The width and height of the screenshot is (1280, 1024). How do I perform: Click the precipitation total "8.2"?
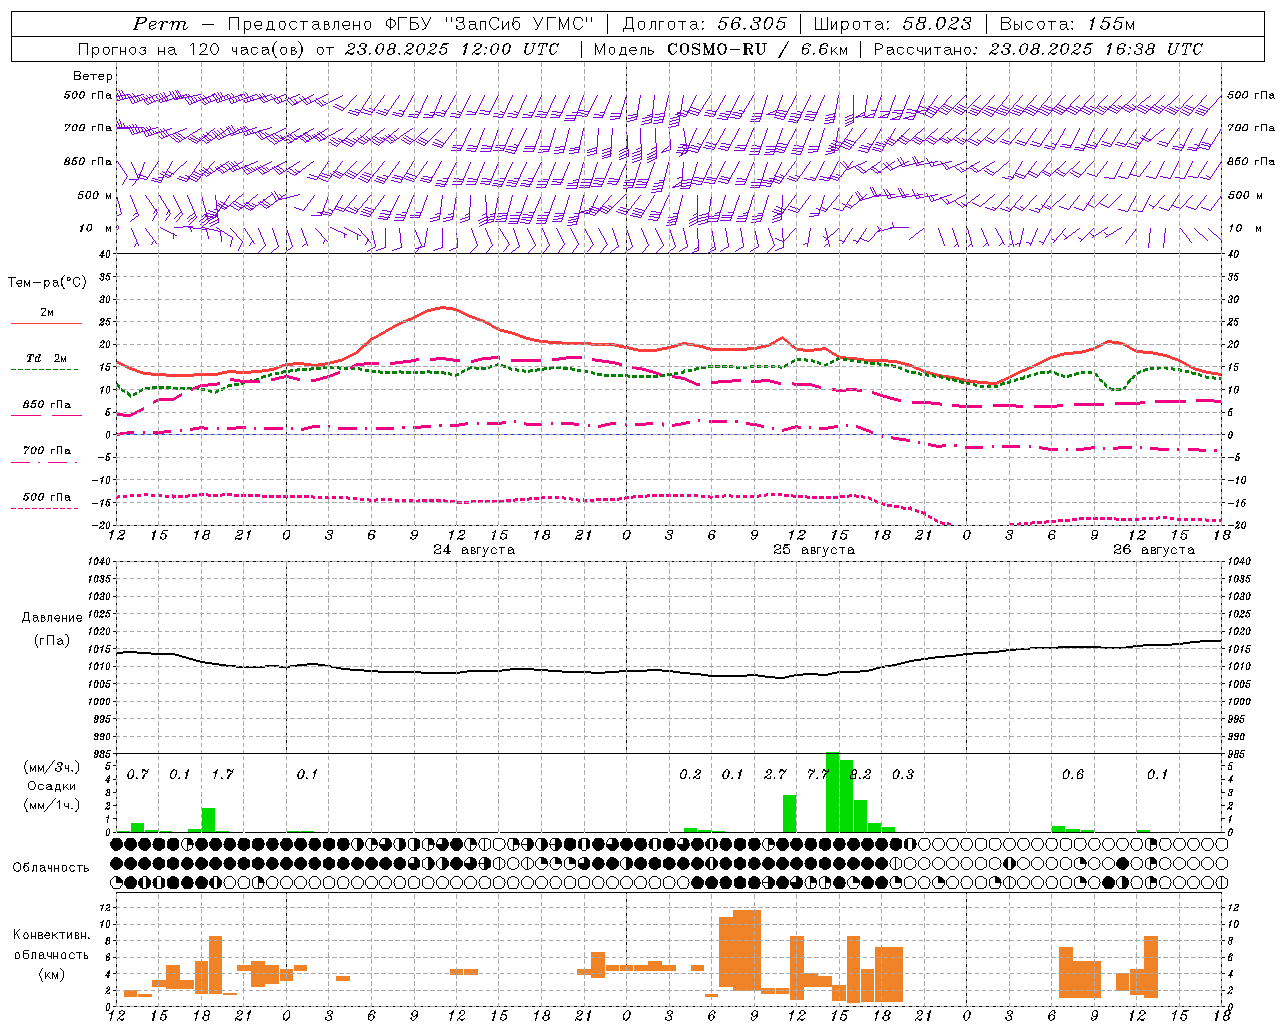(860, 775)
